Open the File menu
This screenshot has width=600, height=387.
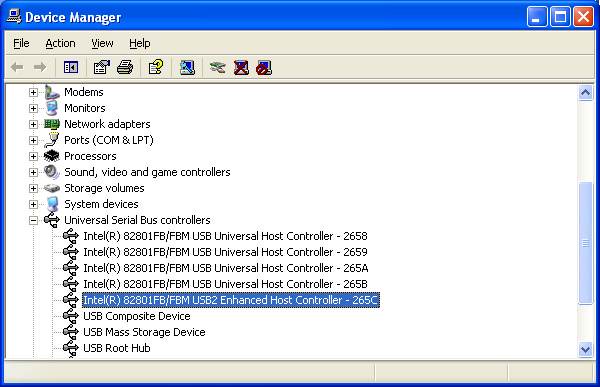(21, 43)
